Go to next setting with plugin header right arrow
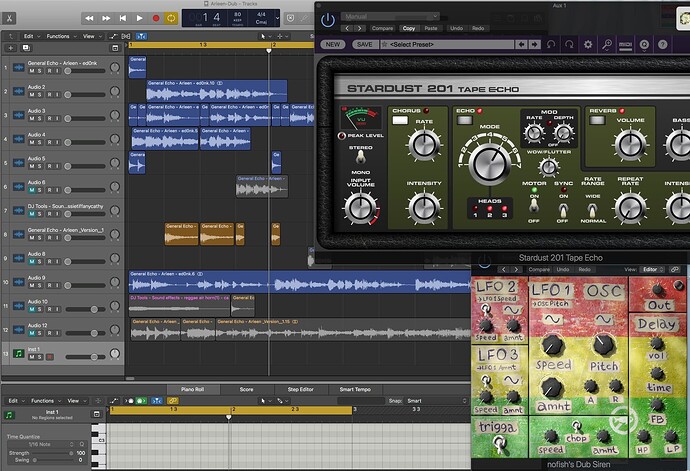 coord(360,28)
